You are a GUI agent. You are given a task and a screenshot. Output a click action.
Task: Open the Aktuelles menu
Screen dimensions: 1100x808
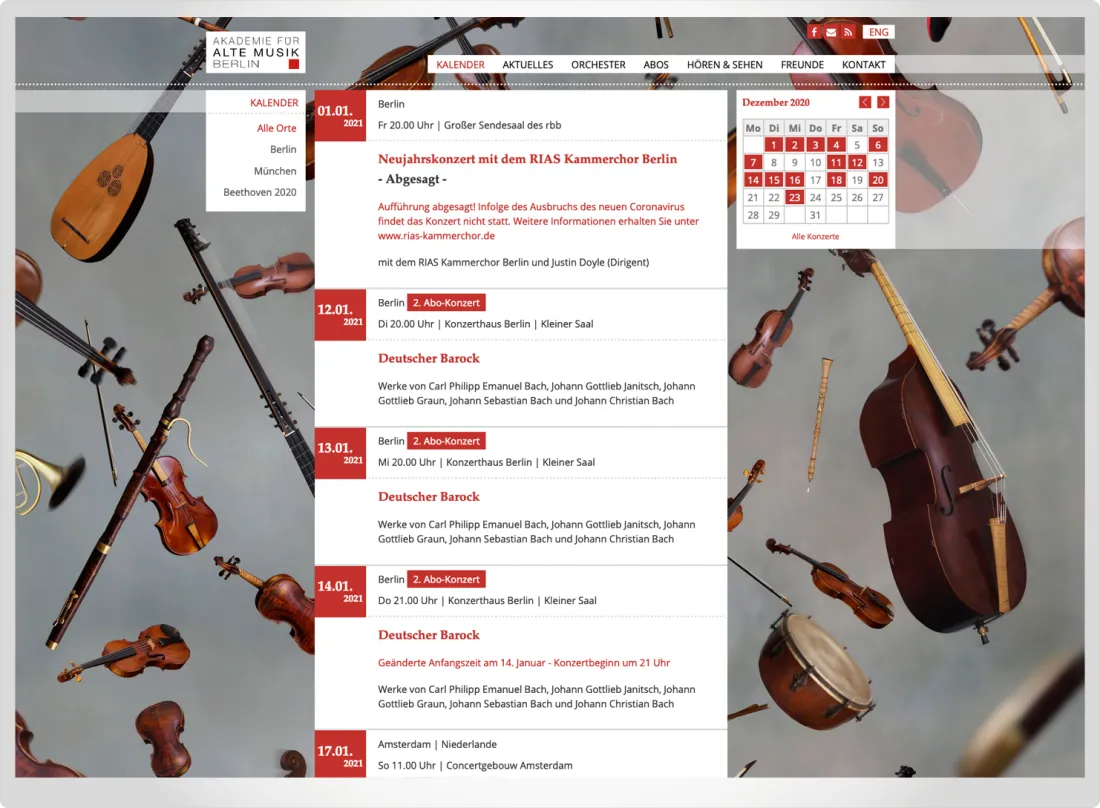[528, 65]
